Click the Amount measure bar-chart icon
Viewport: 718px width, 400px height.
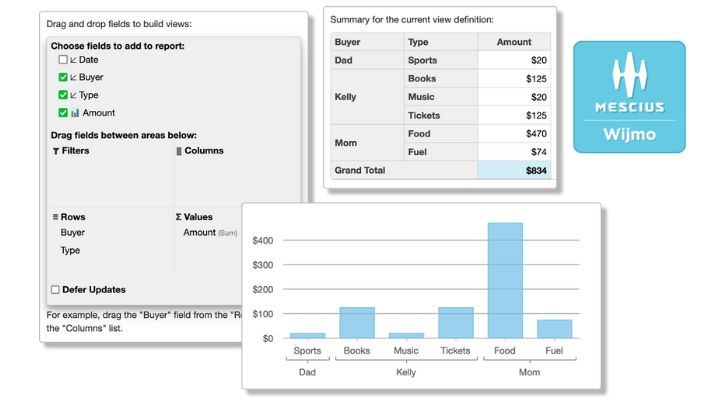tap(75, 113)
